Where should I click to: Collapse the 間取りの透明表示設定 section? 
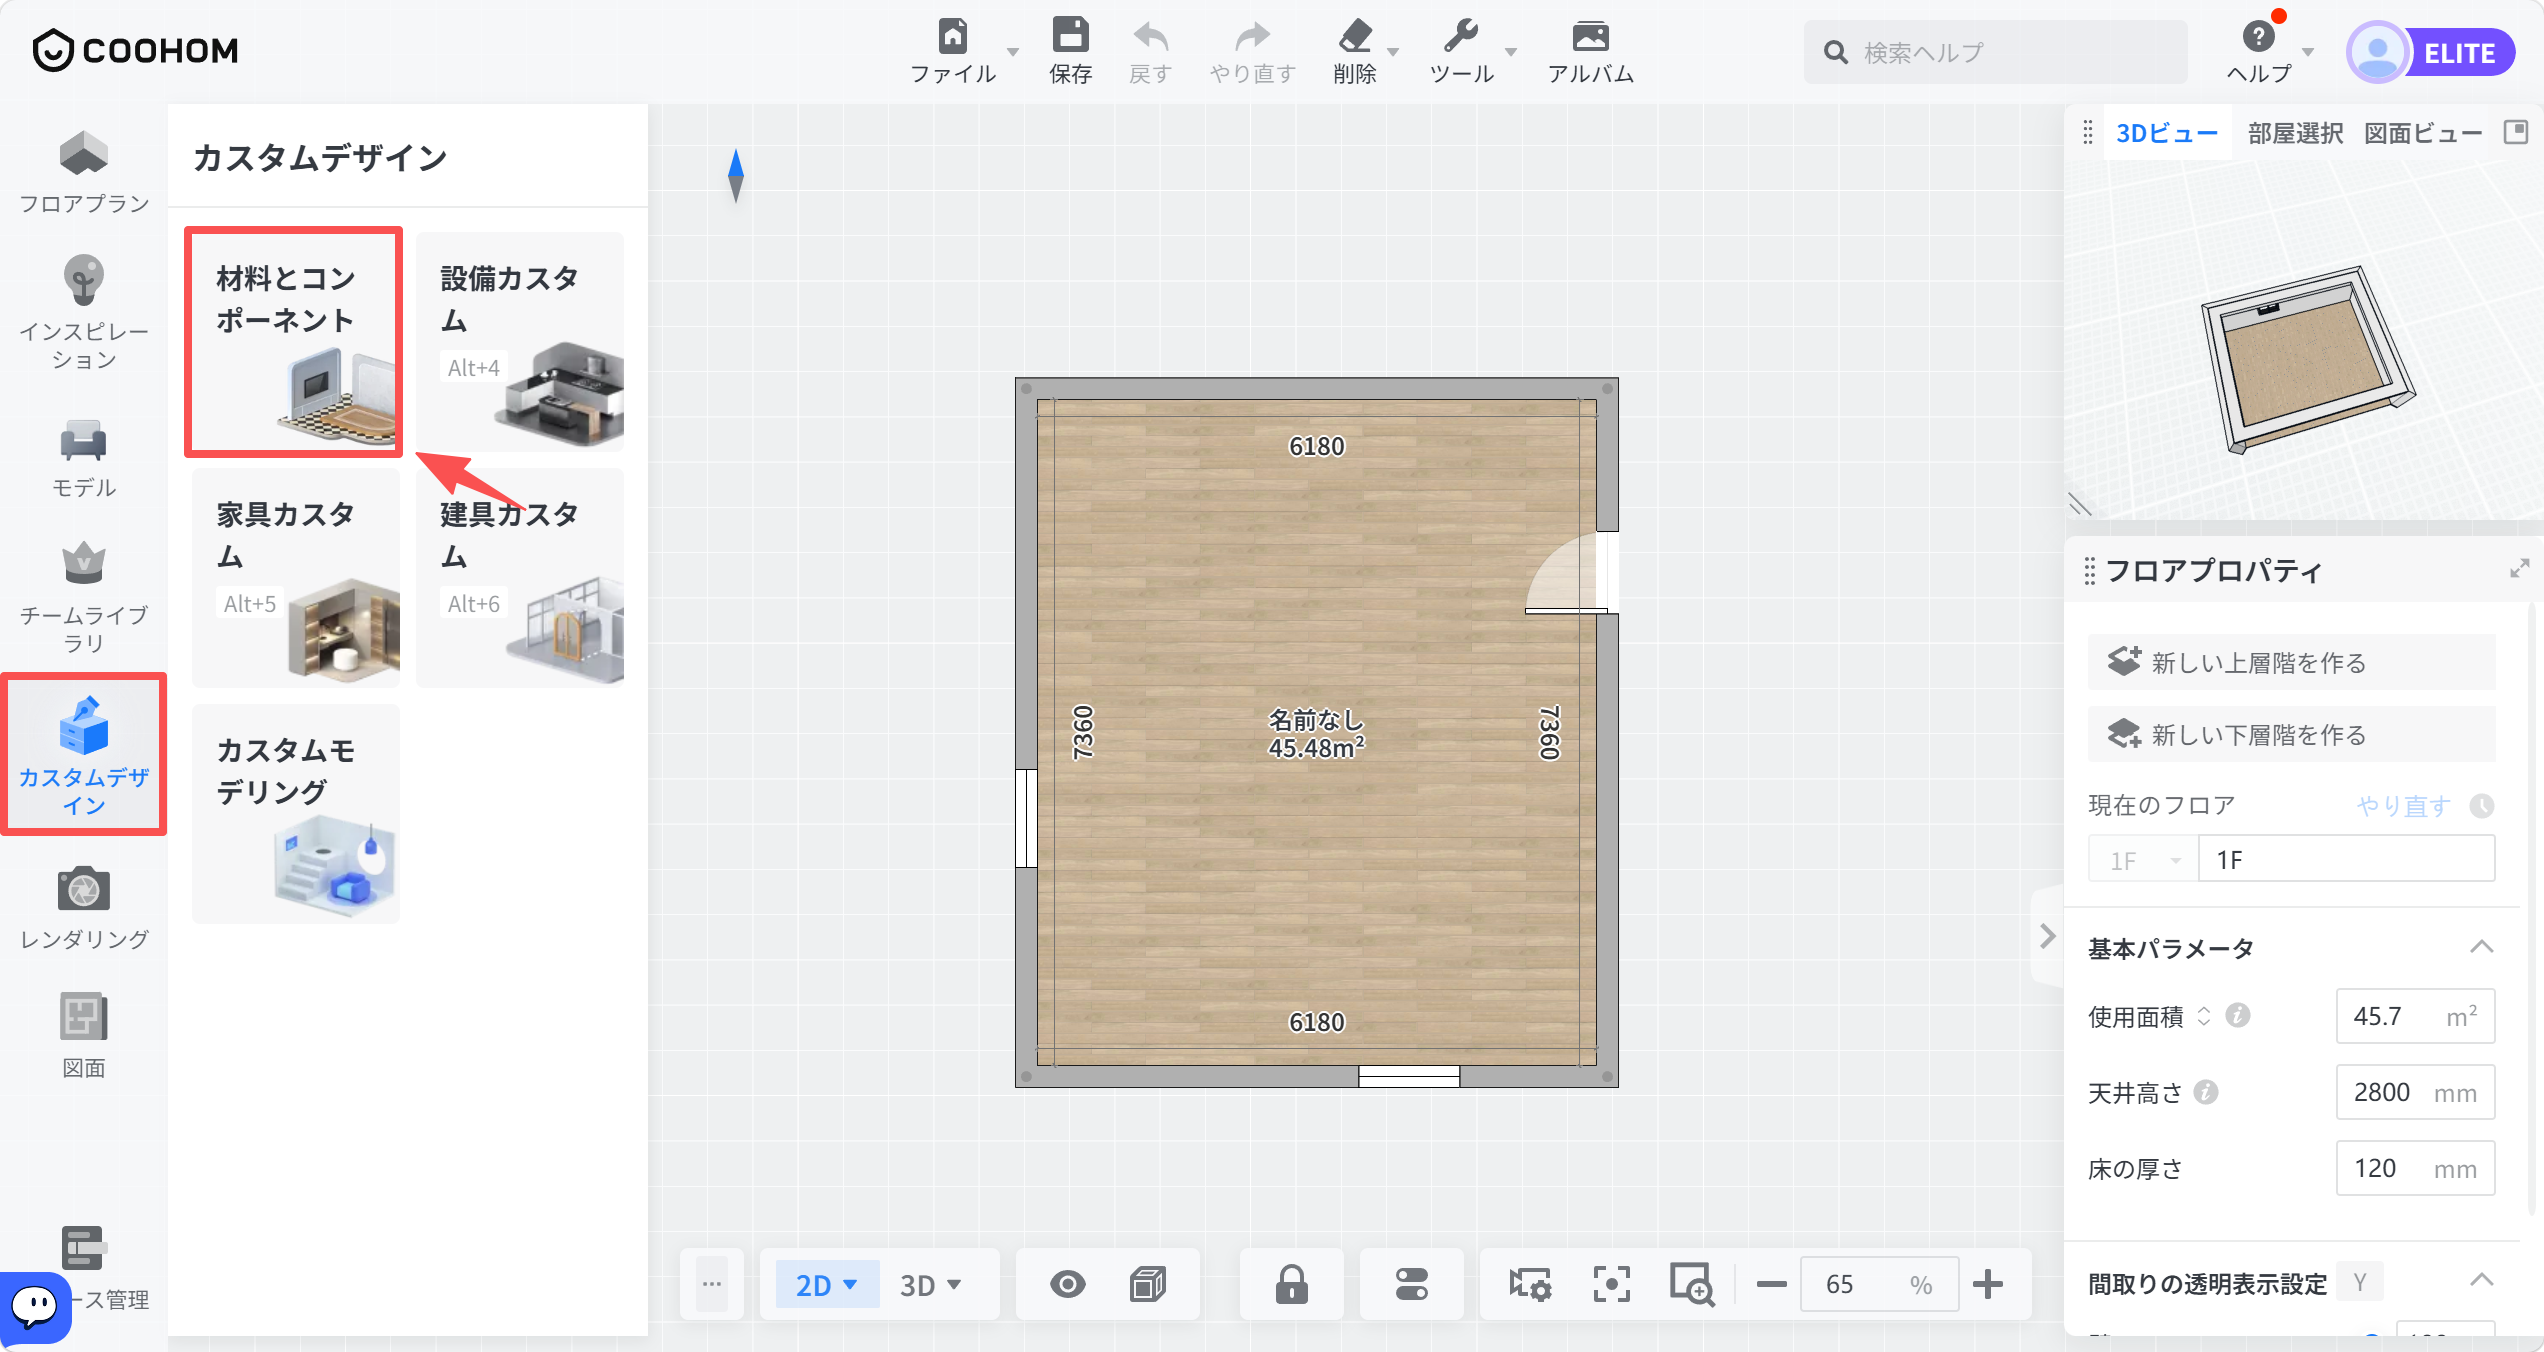[2481, 1280]
